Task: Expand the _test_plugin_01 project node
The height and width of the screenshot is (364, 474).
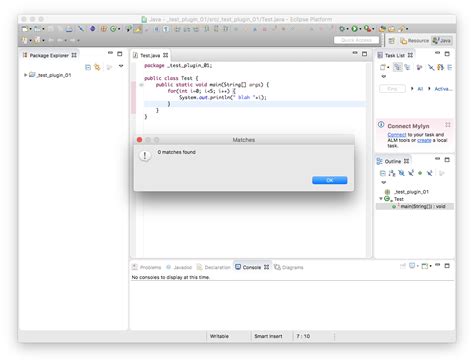Action: tap(25, 75)
